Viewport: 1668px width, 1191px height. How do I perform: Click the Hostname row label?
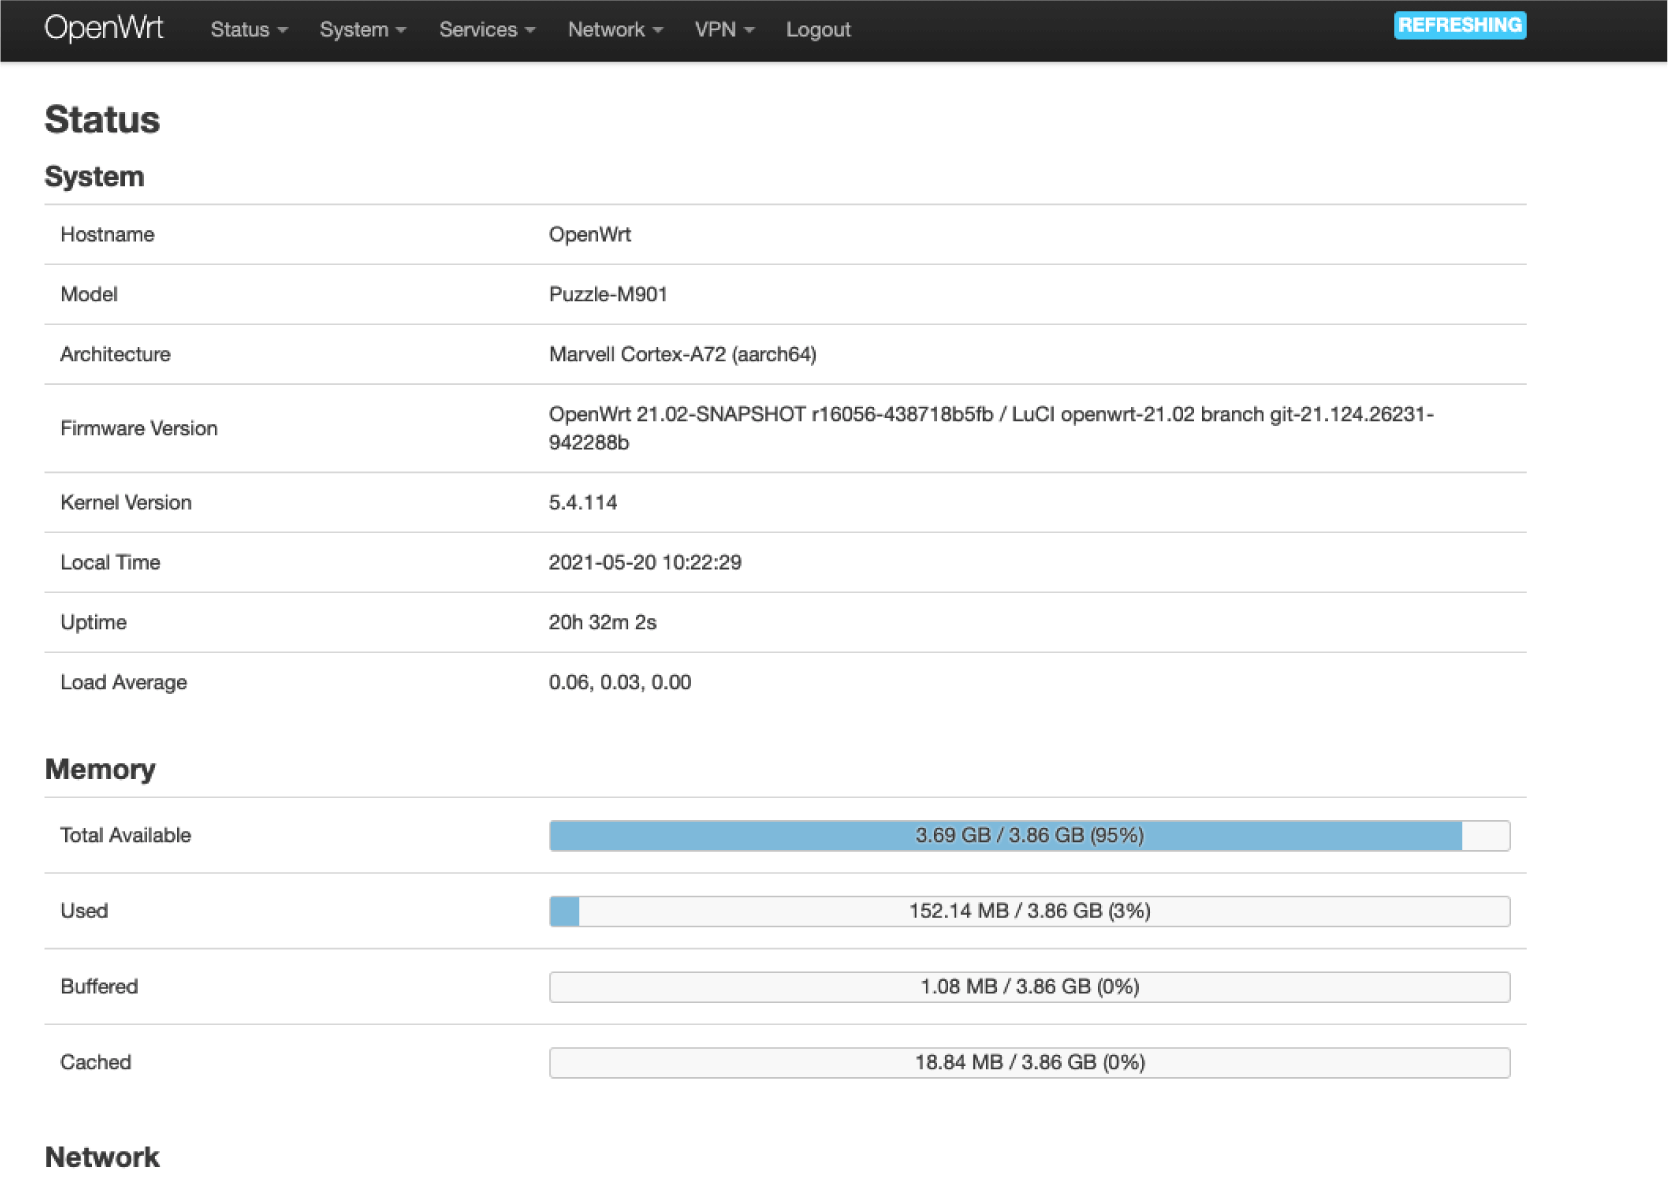click(107, 235)
